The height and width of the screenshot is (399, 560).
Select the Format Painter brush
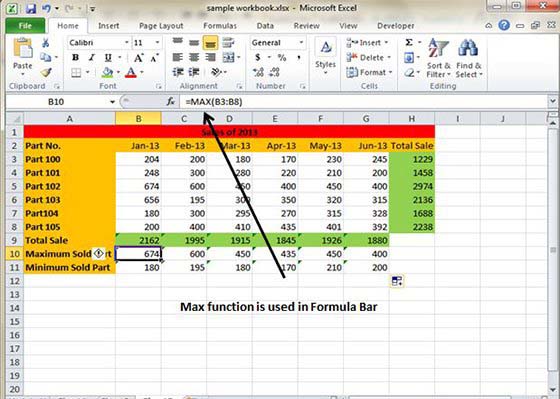46,73
